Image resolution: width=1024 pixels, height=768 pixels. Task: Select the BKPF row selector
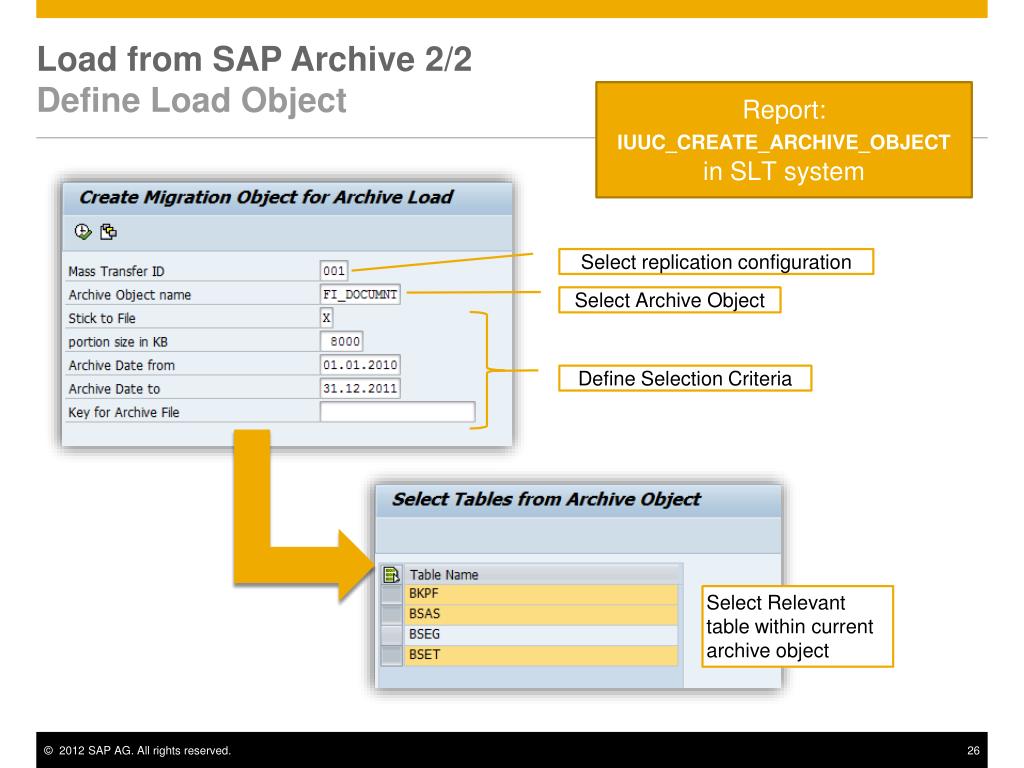(392, 594)
